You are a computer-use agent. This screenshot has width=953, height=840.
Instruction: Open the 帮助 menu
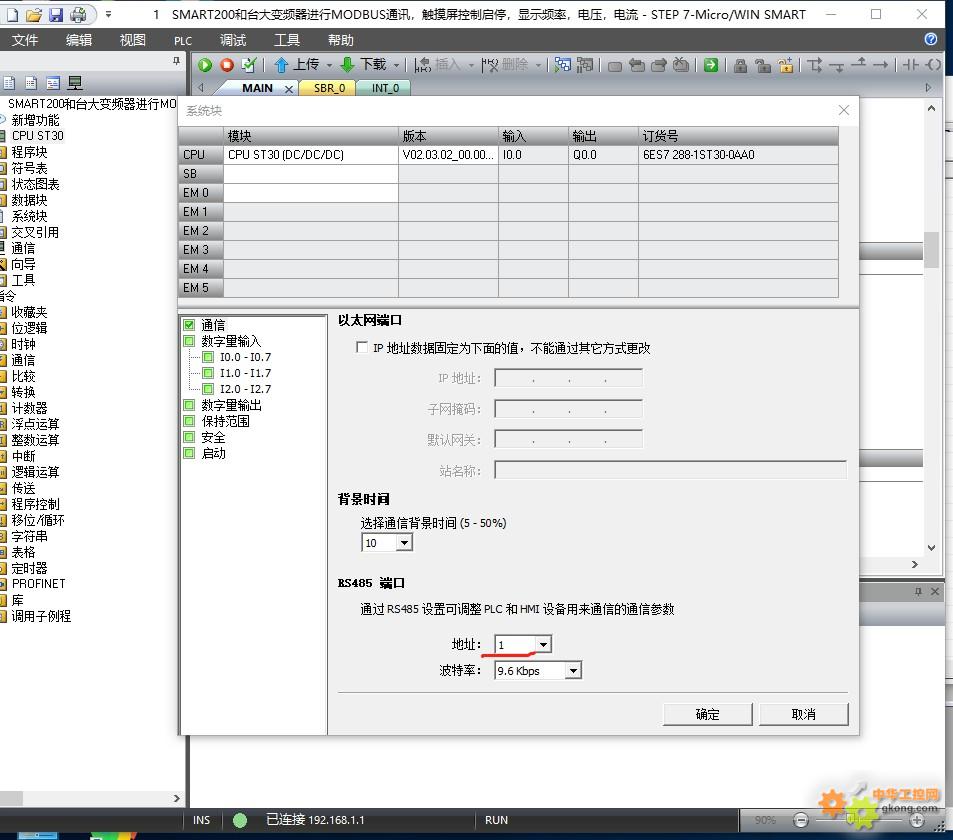coord(340,40)
